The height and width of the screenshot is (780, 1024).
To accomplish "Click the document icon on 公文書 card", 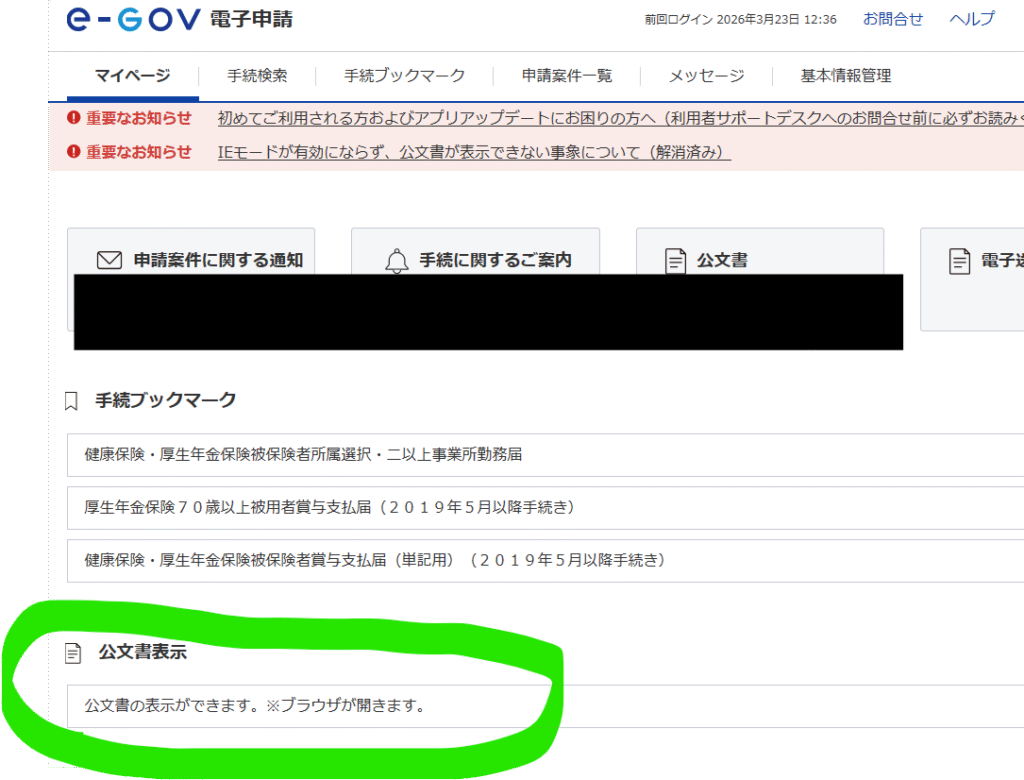I will pos(675,261).
